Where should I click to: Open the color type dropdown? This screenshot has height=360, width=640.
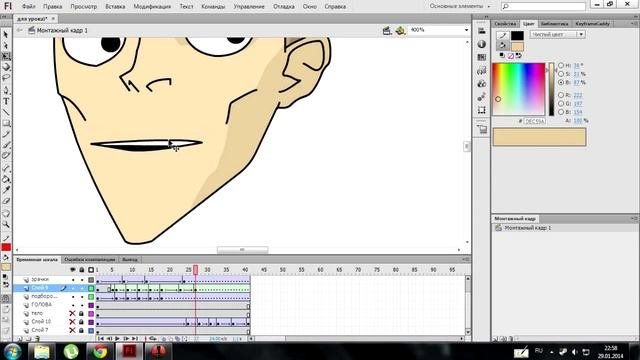tap(557, 35)
